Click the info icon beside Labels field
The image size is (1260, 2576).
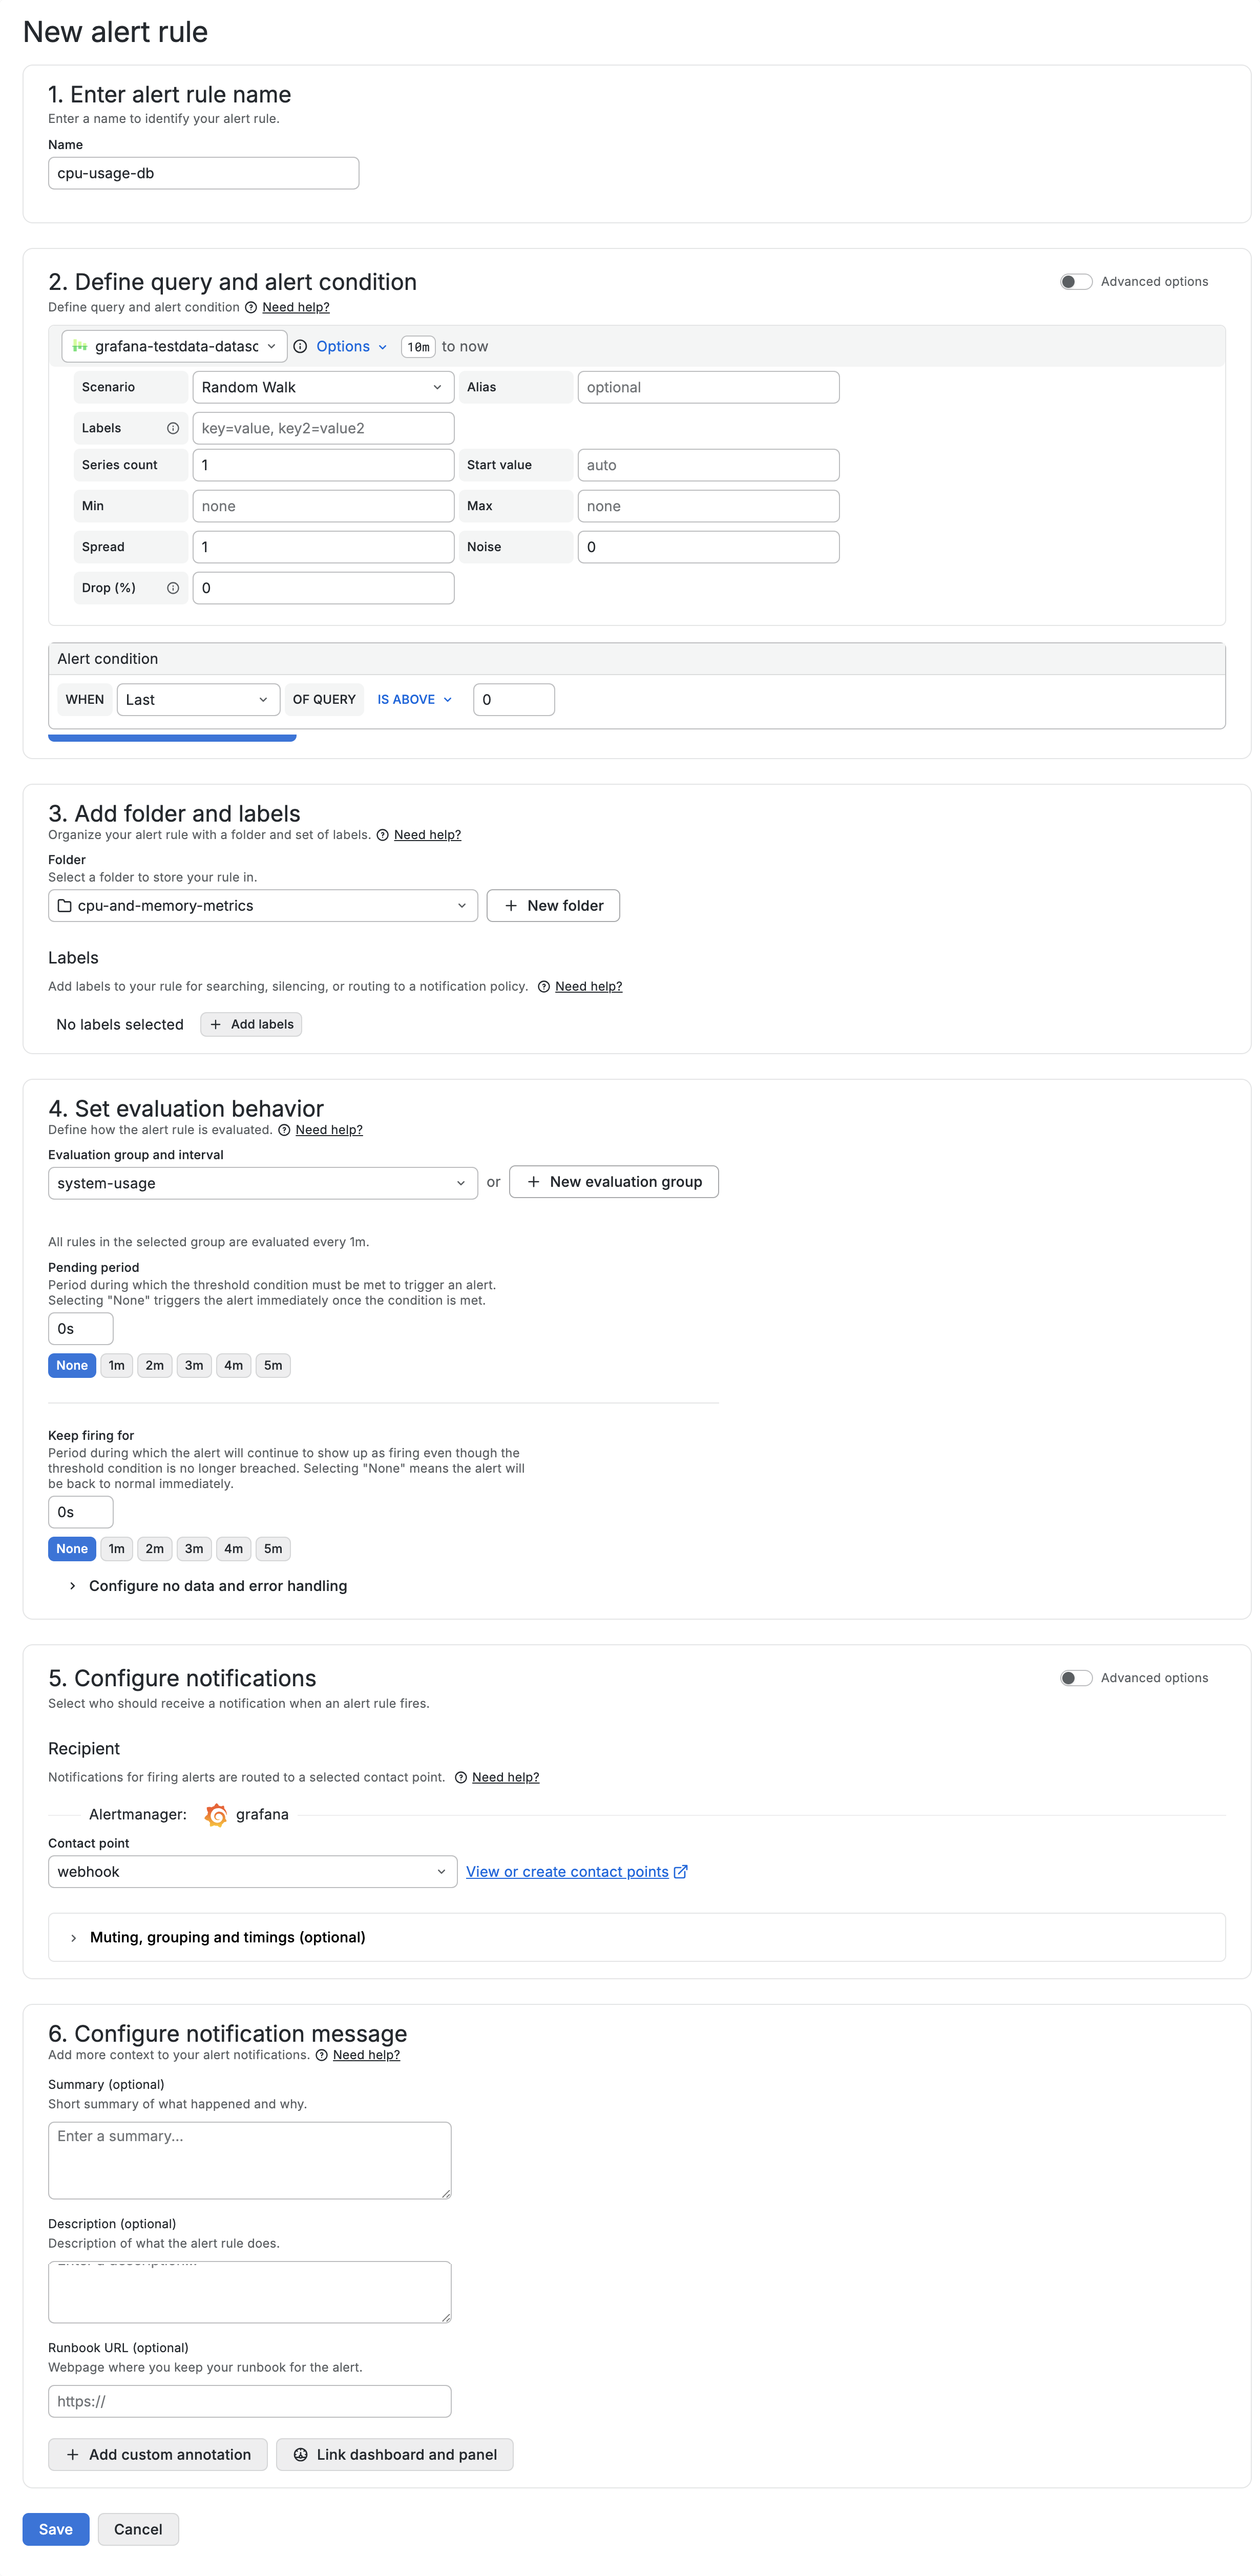point(173,428)
